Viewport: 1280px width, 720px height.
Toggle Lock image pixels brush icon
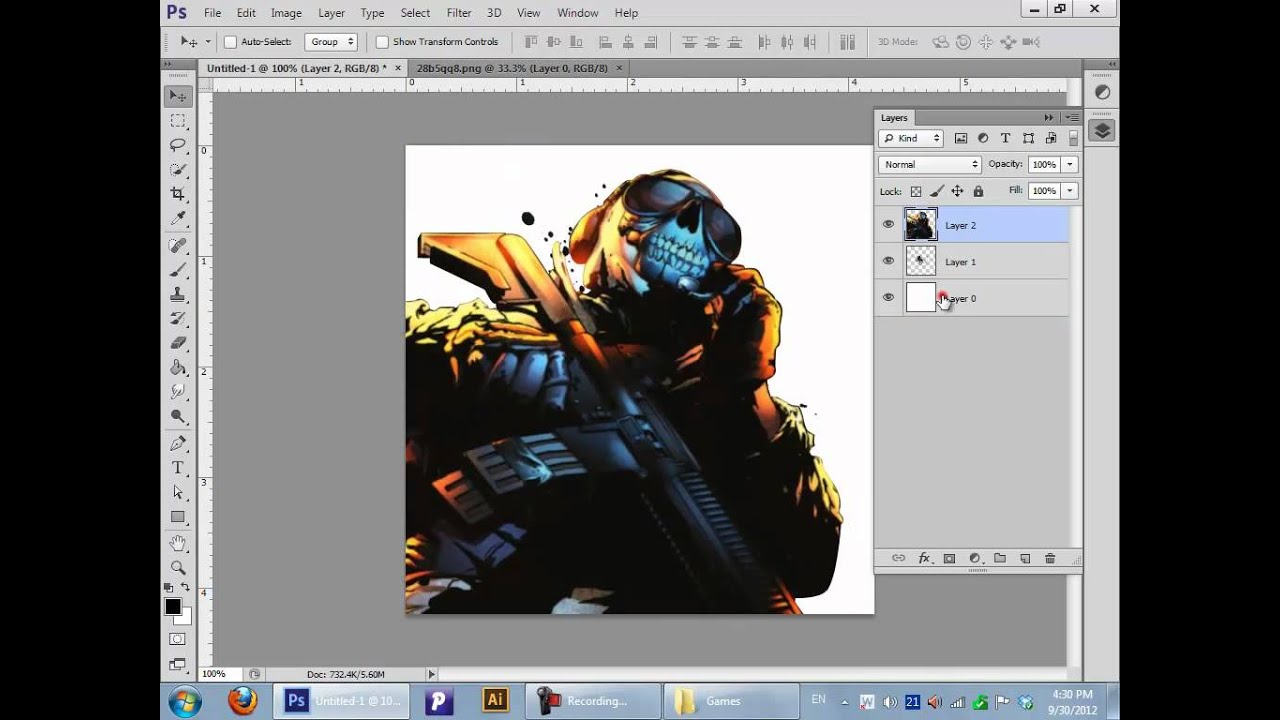(x=937, y=191)
